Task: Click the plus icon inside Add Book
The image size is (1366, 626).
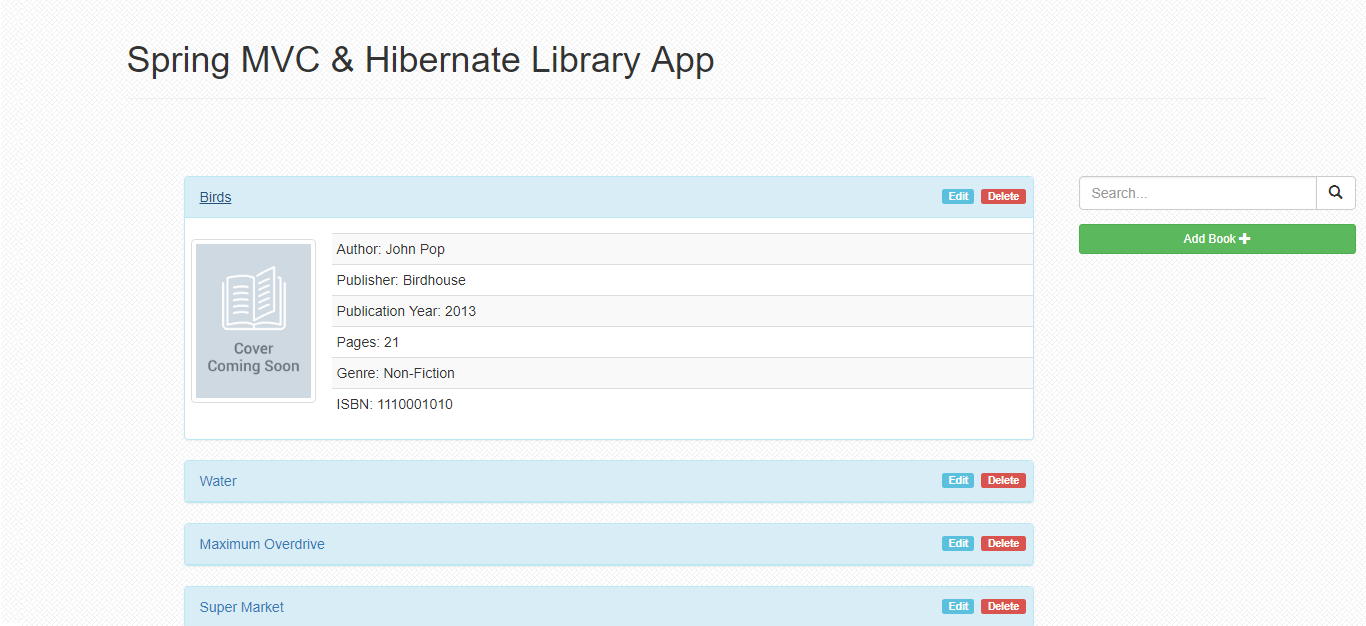Action: (1244, 238)
